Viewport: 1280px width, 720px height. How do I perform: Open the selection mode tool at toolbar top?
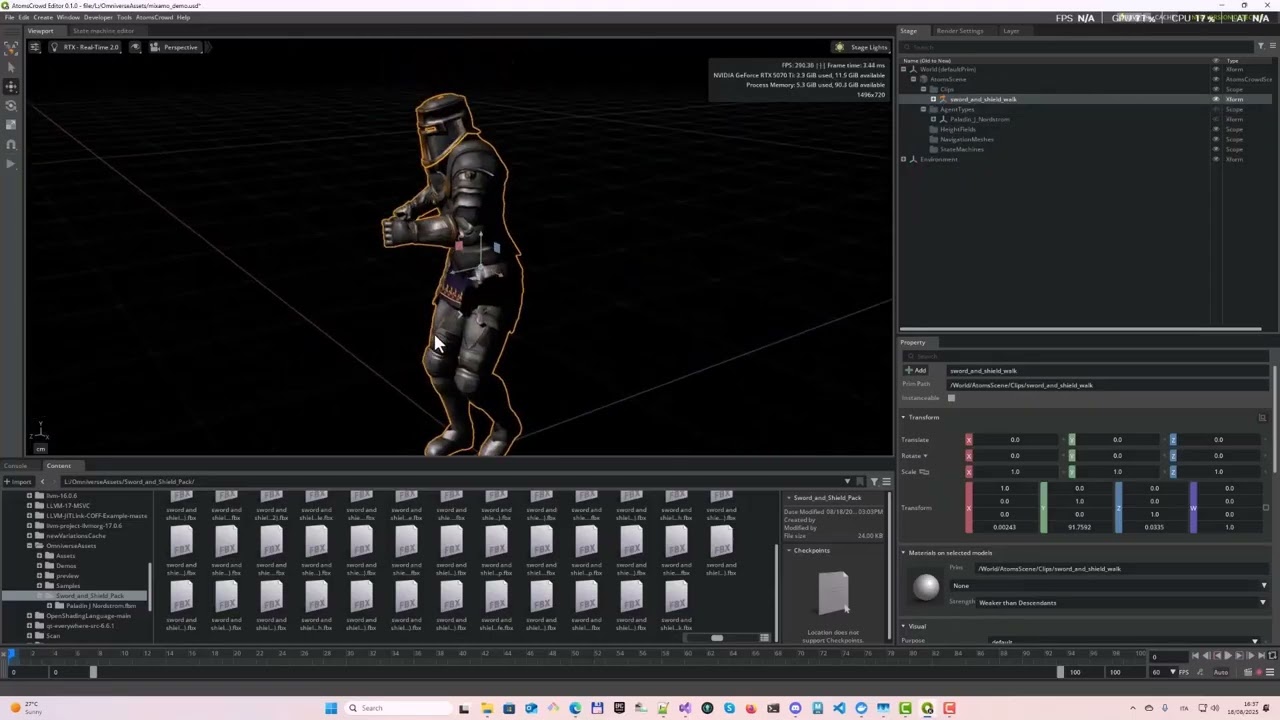coord(10,47)
